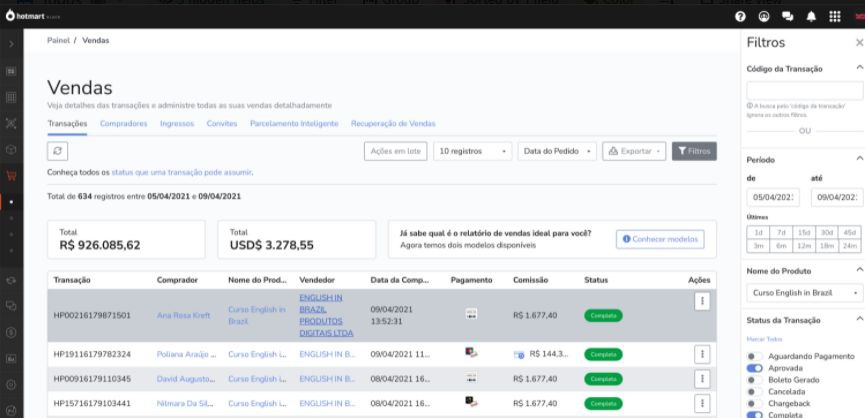Switch to the Compradores tab
865x418 pixels.
tap(124, 123)
